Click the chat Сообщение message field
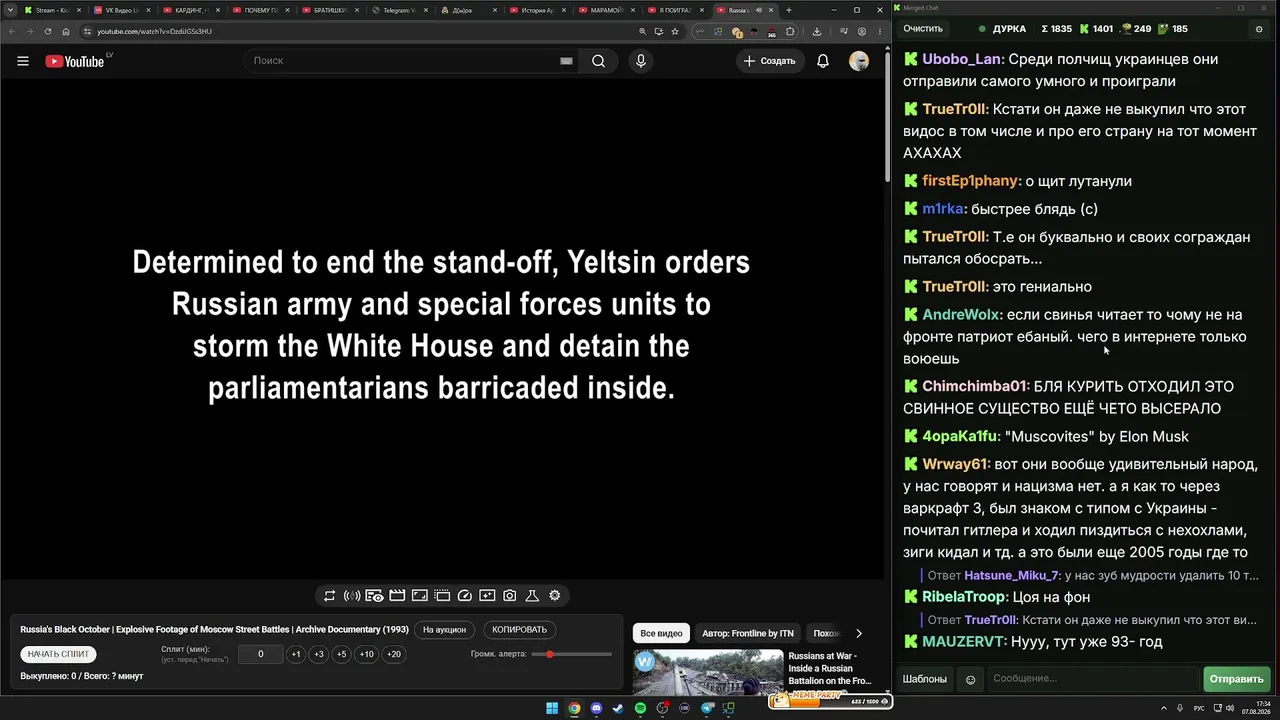The width and height of the screenshot is (1280, 720). (x=1094, y=679)
